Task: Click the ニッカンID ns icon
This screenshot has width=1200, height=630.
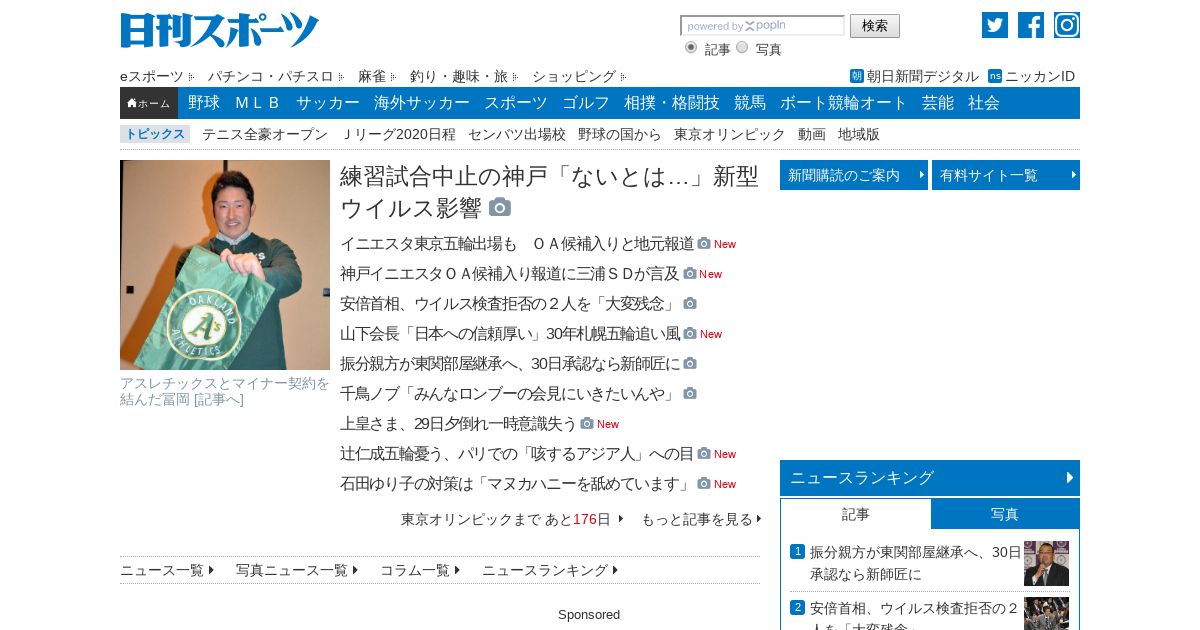Action: tap(995, 76)
